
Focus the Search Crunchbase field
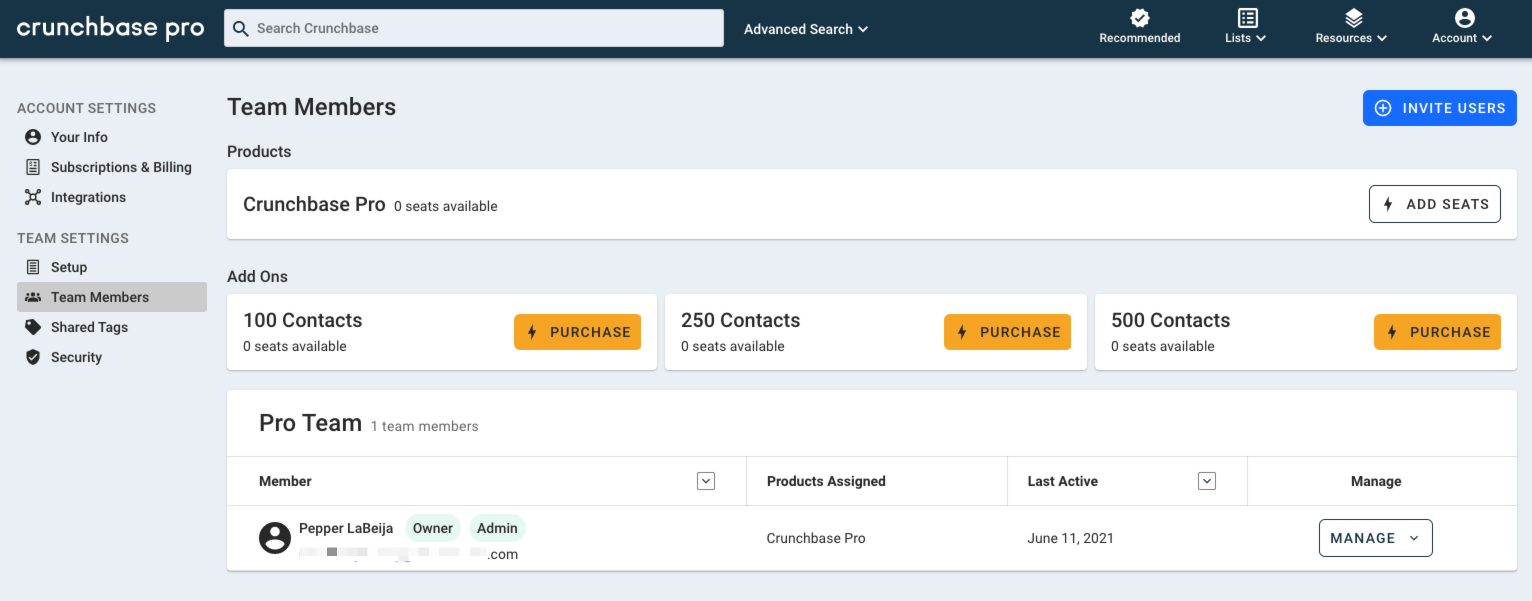click(x=474, y=28)
